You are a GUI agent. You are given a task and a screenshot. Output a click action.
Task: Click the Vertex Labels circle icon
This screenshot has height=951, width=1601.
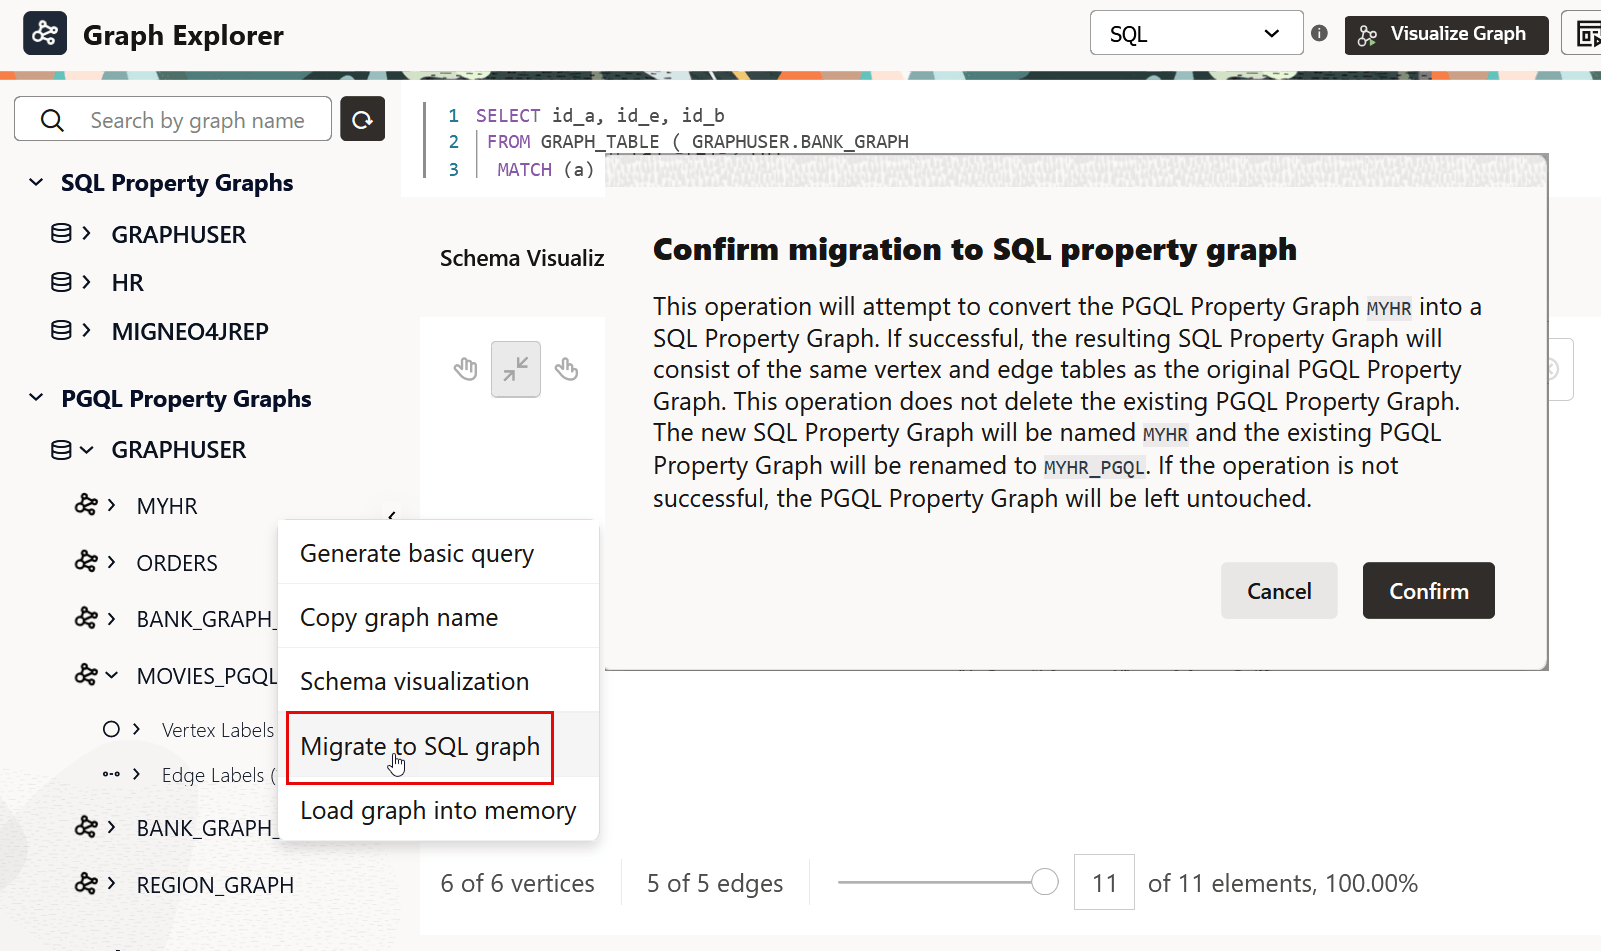(111, 729)
